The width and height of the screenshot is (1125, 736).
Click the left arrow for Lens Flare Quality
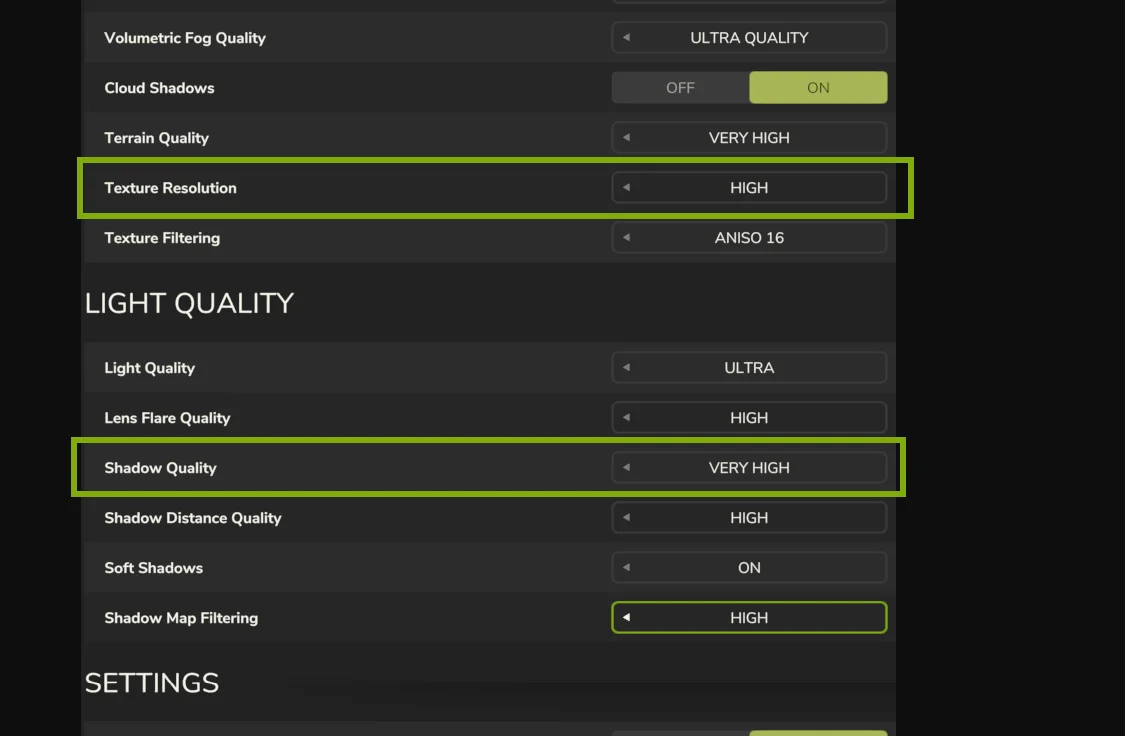click(x=626, y=417)
